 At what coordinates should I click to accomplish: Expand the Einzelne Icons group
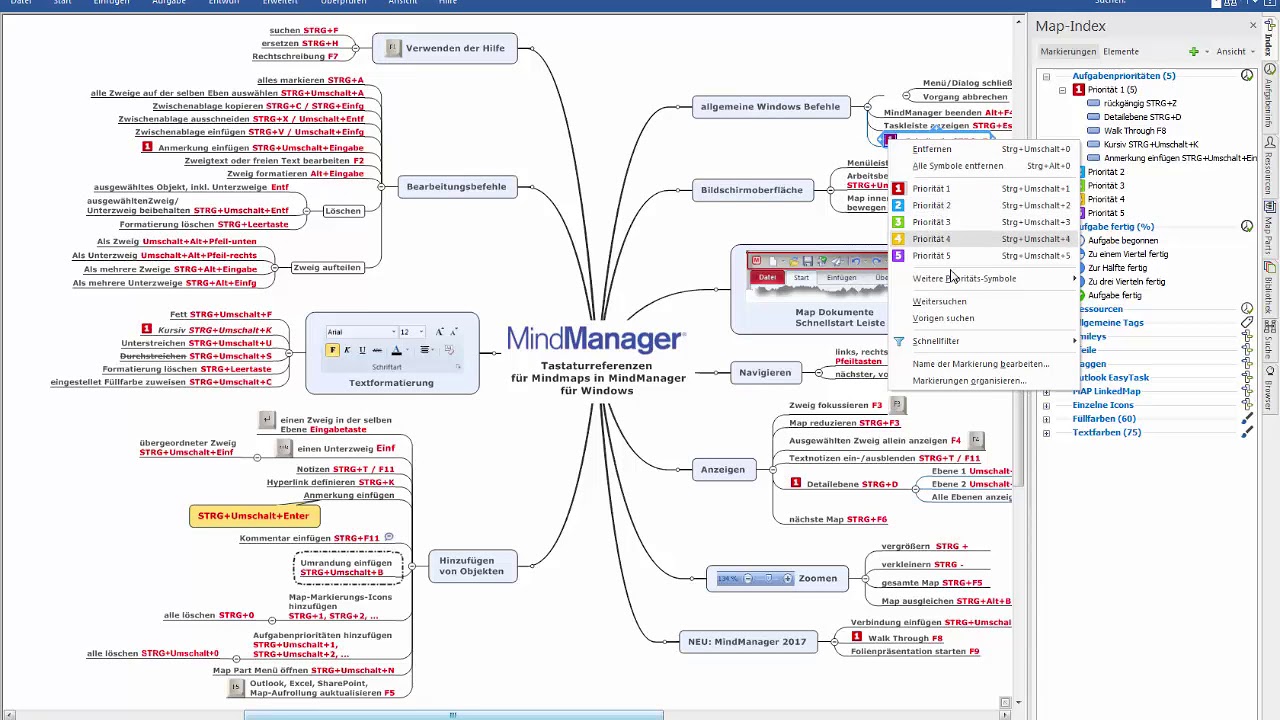pos(1046,405)
